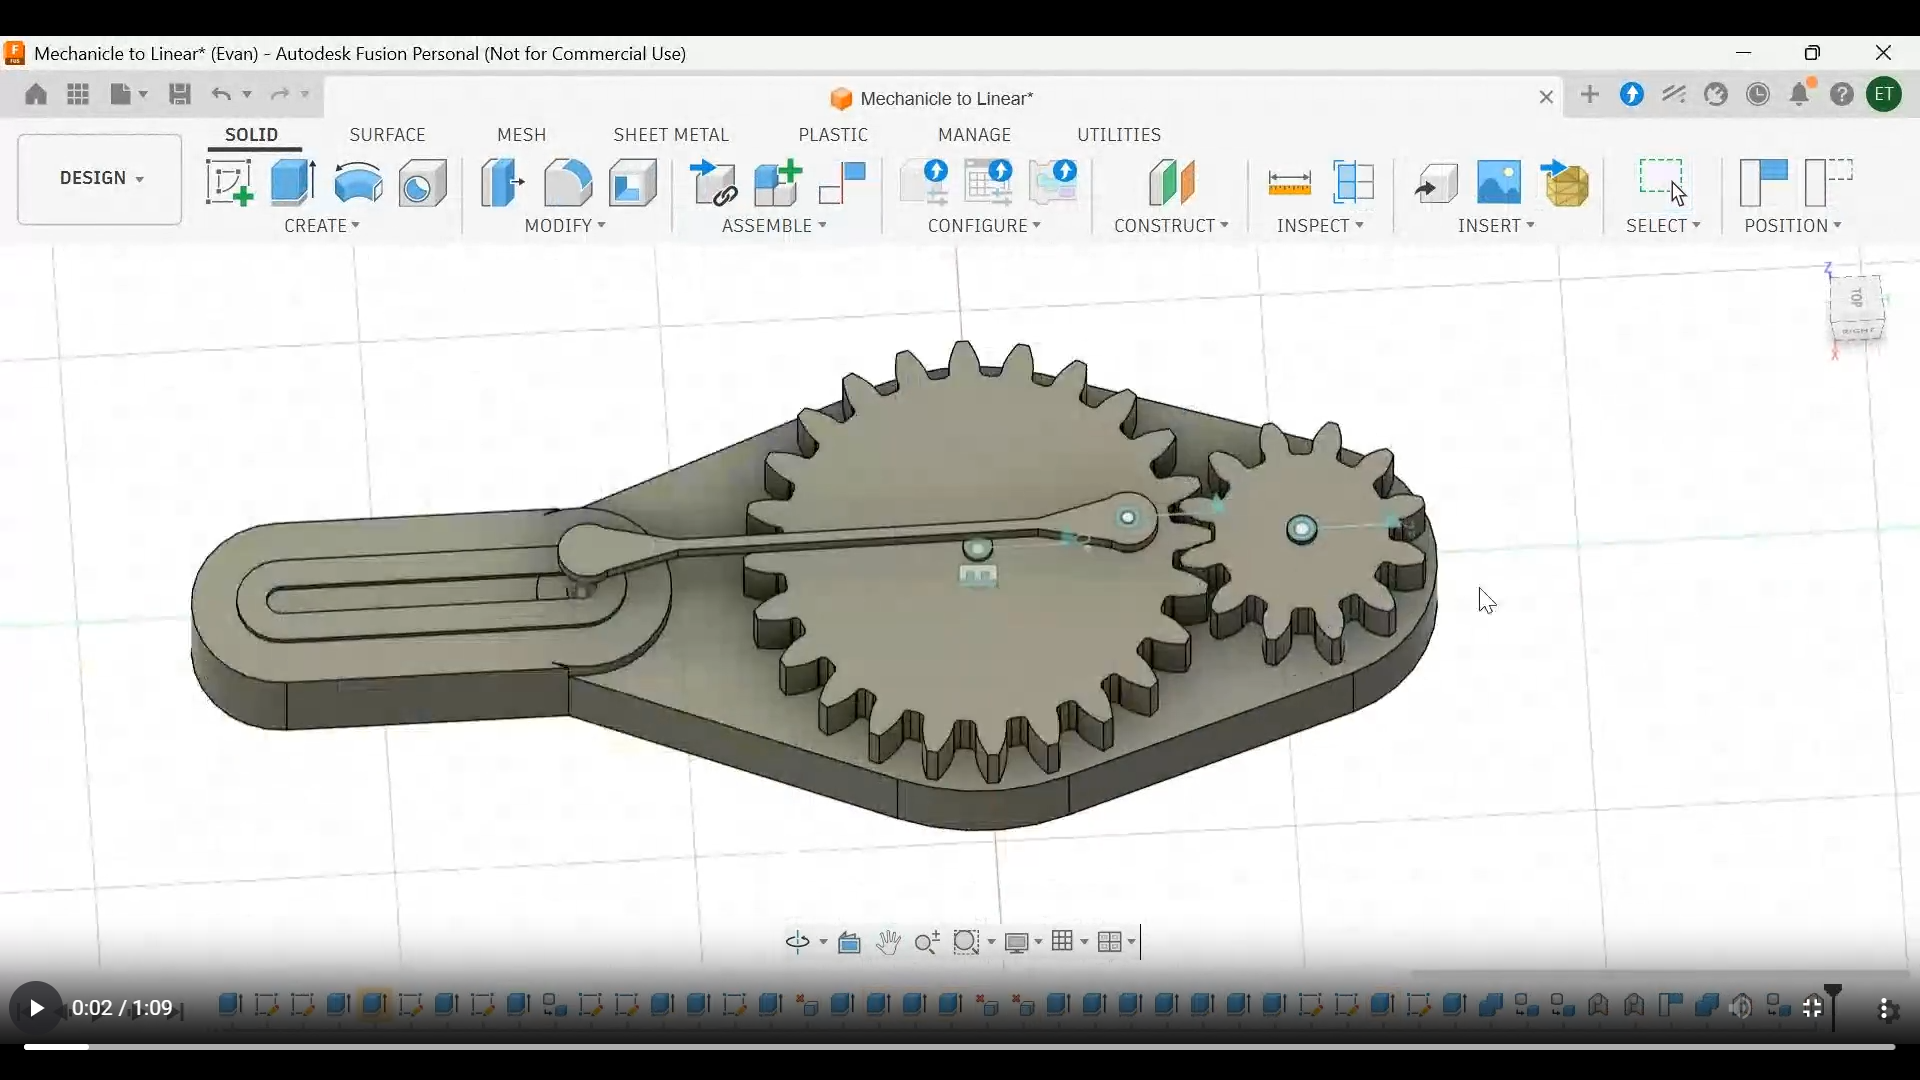Open the Help question mark icon
This screenshot has height=1080, width=1920.
tap(1844, 94)
